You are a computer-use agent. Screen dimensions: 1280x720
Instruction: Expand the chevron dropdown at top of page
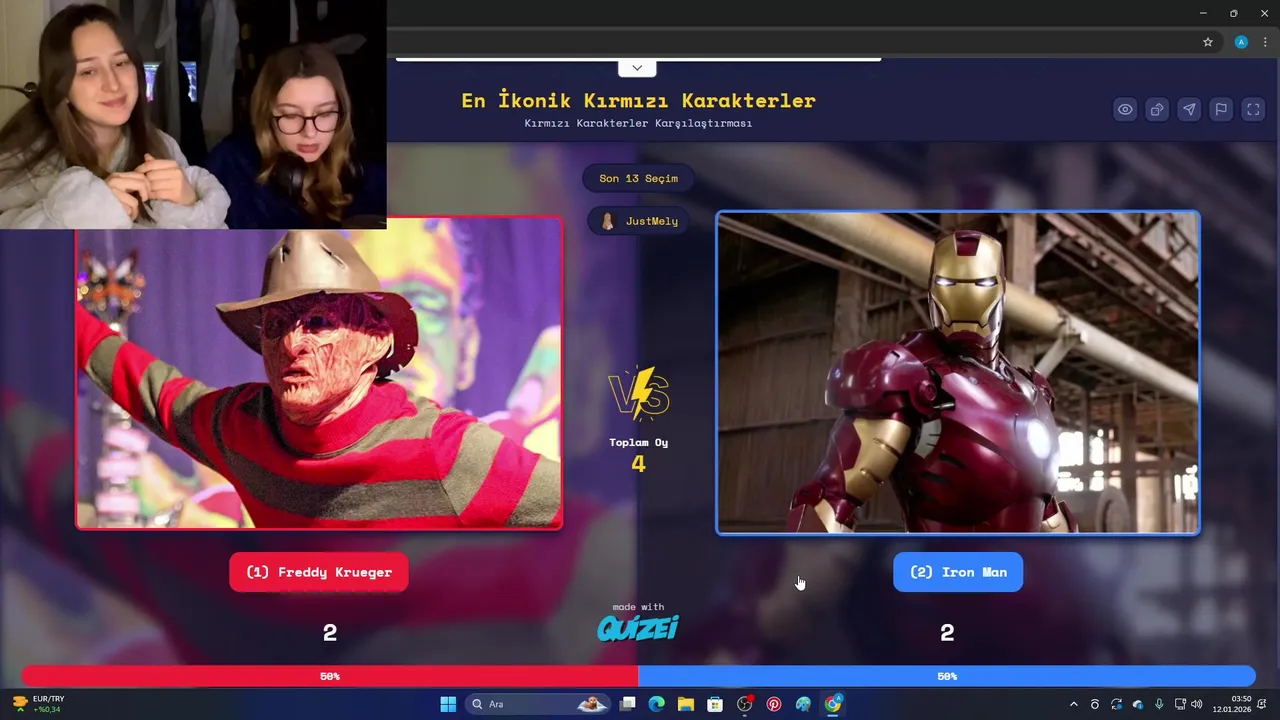(637, 68)
